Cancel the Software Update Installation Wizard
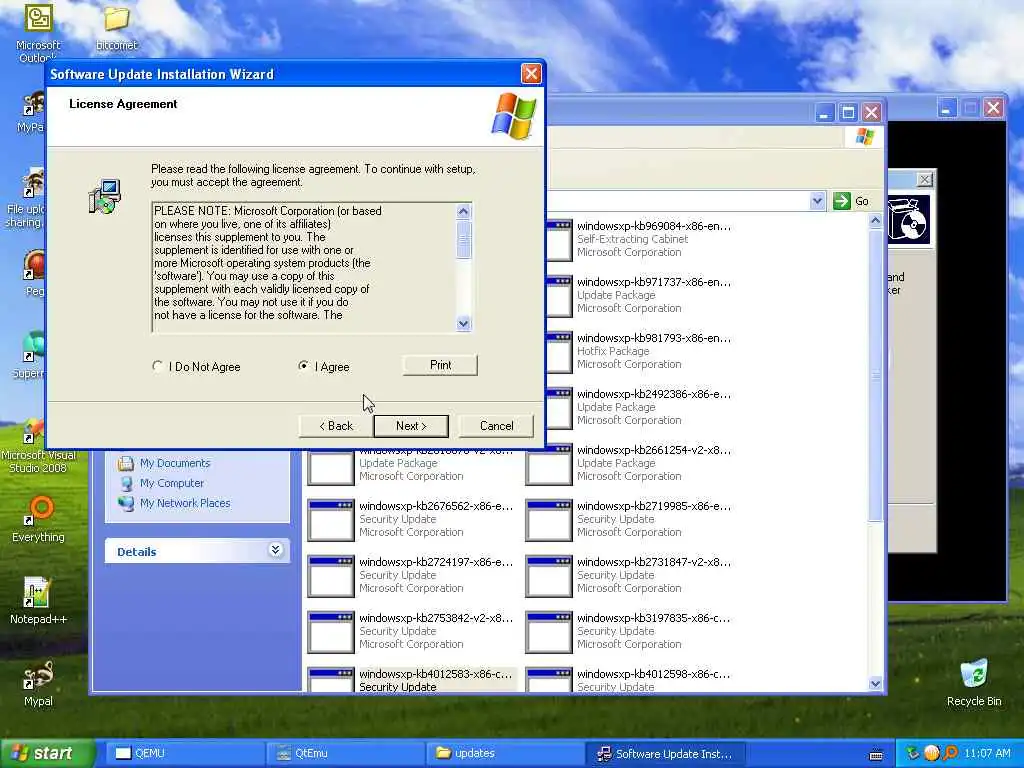Image resolution: width=1024 pixels, height=768 pixels. pyautogui.click(x=496, y=426)
